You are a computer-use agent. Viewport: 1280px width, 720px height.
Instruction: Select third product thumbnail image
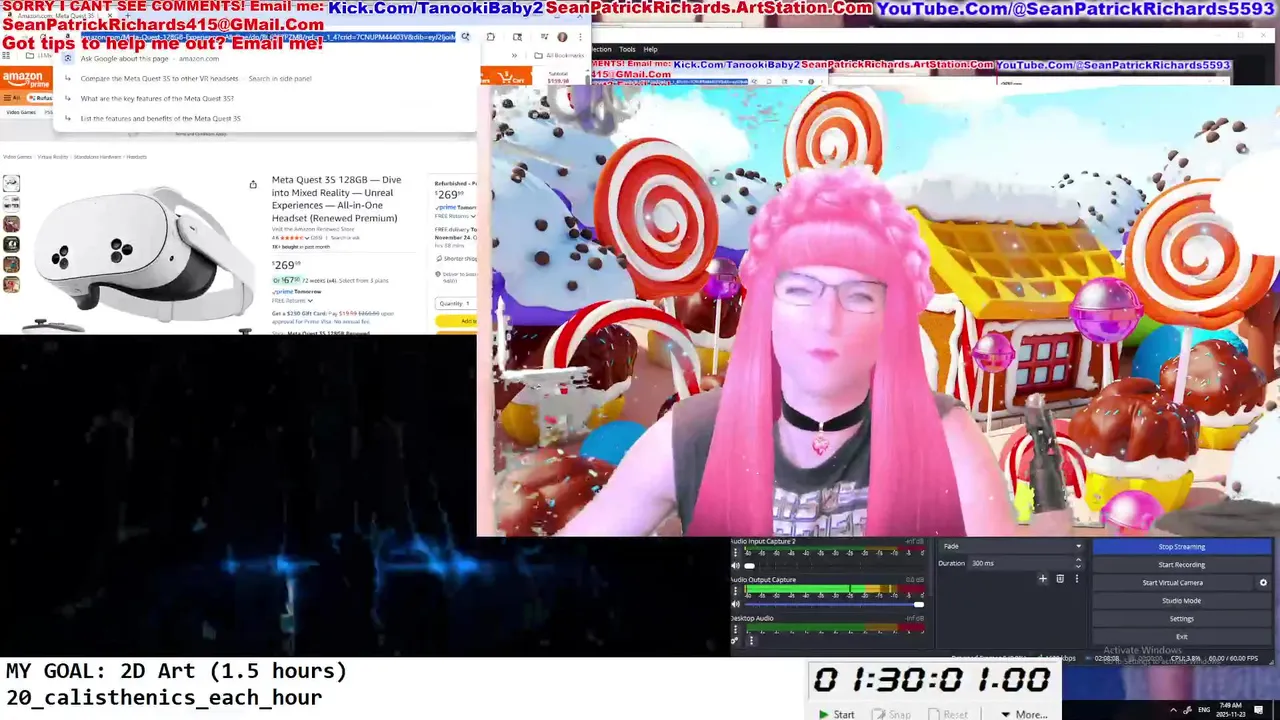(x=11, y=224)
